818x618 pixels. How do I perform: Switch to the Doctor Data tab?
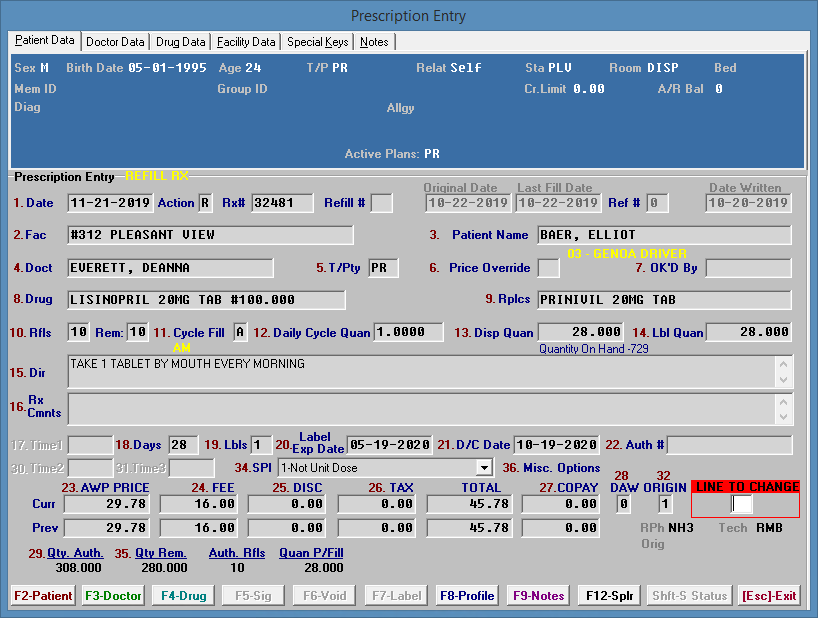click(115, 42)
